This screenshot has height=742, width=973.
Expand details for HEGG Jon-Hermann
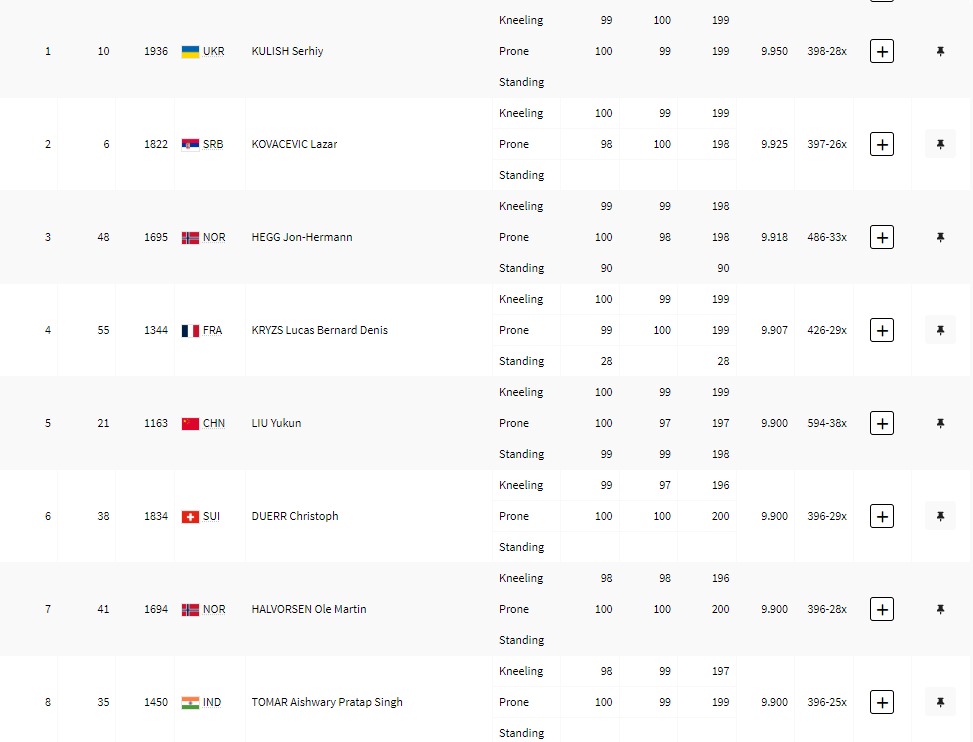[x=881, y=237]
